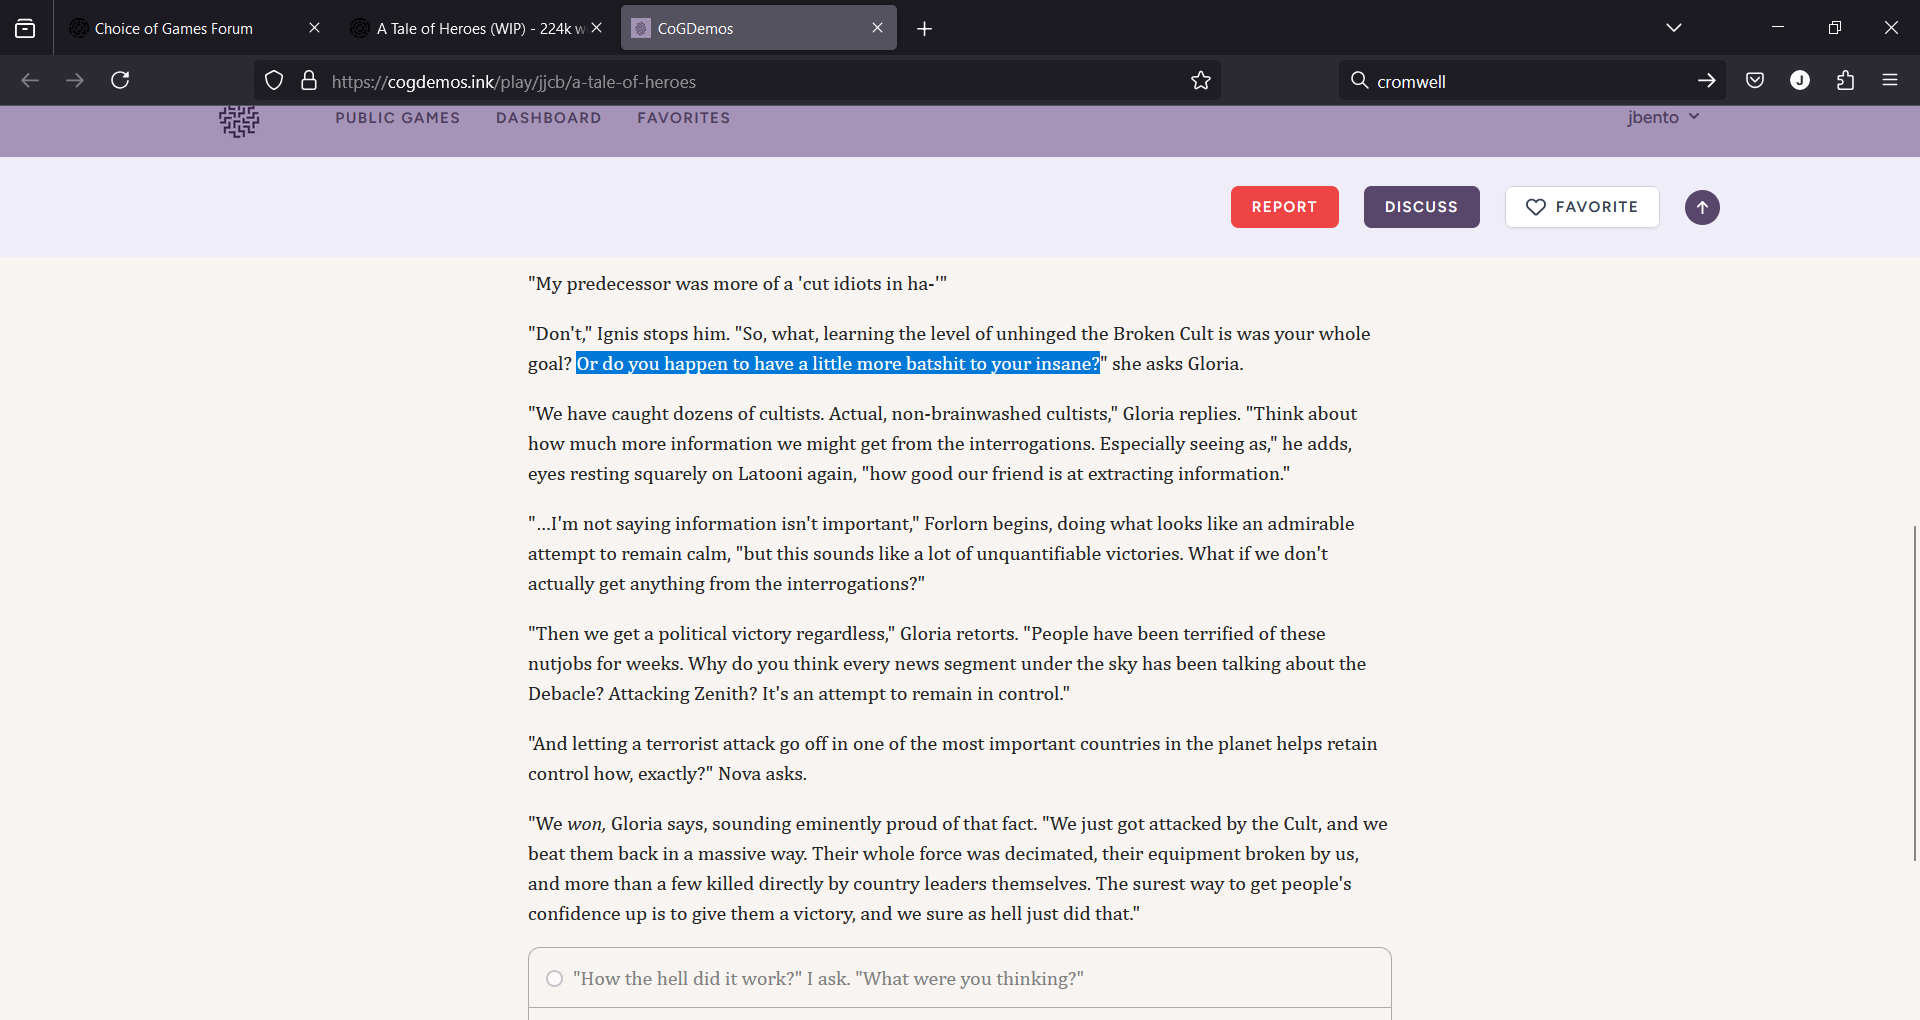
Task: Open the extensions puzzle icon
Action: coord(1846,81)
